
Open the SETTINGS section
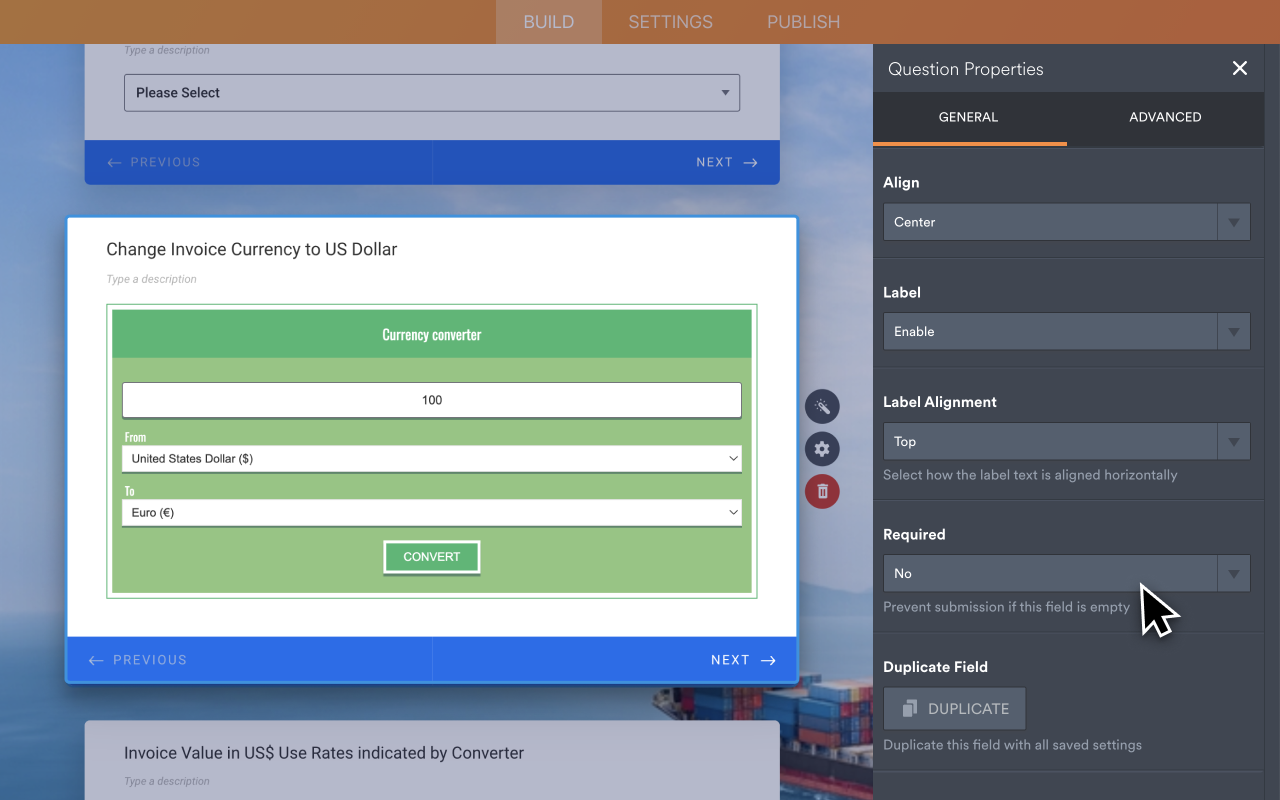pos(669,21)
